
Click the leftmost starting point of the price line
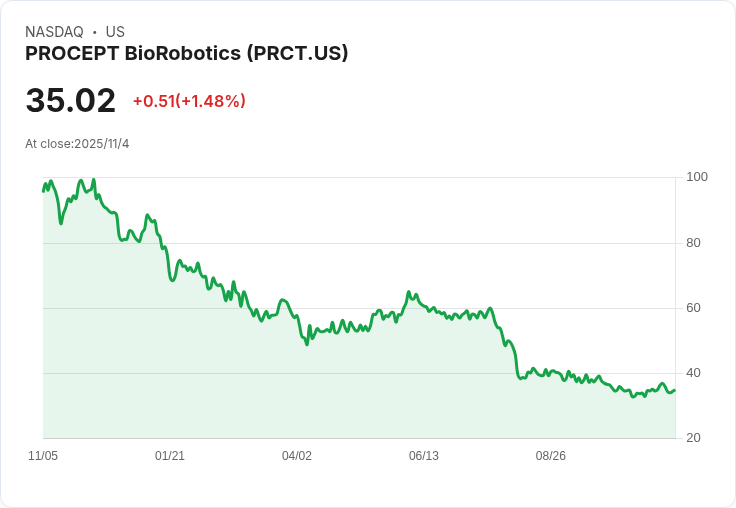(43, 190)
